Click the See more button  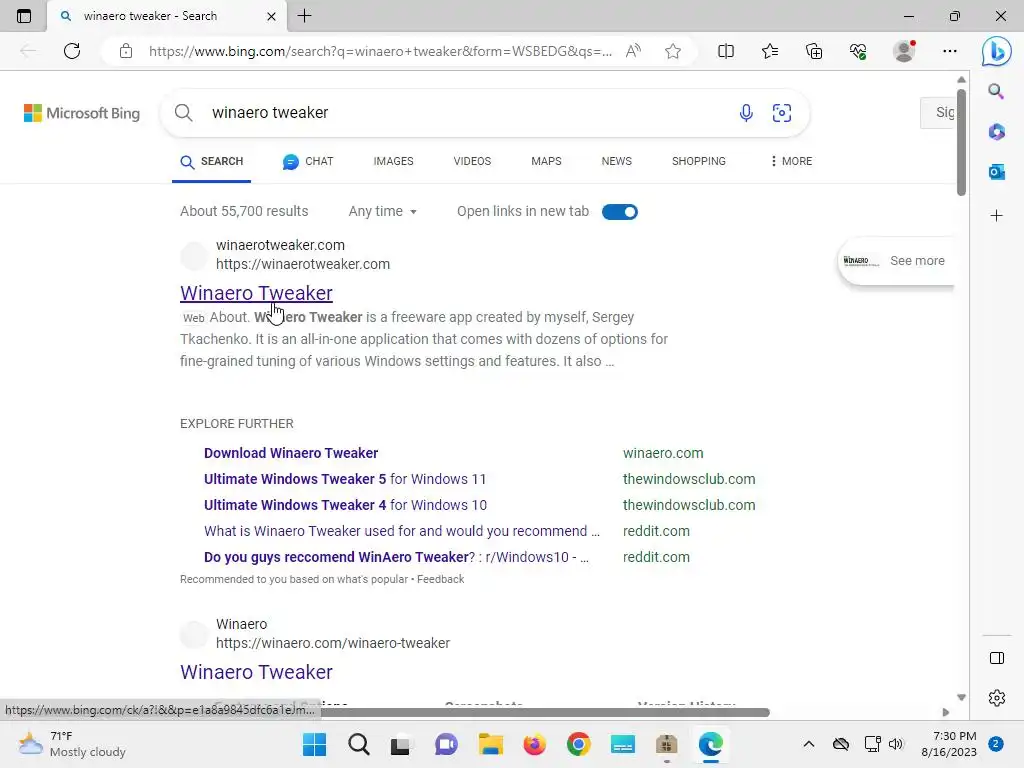896,261
